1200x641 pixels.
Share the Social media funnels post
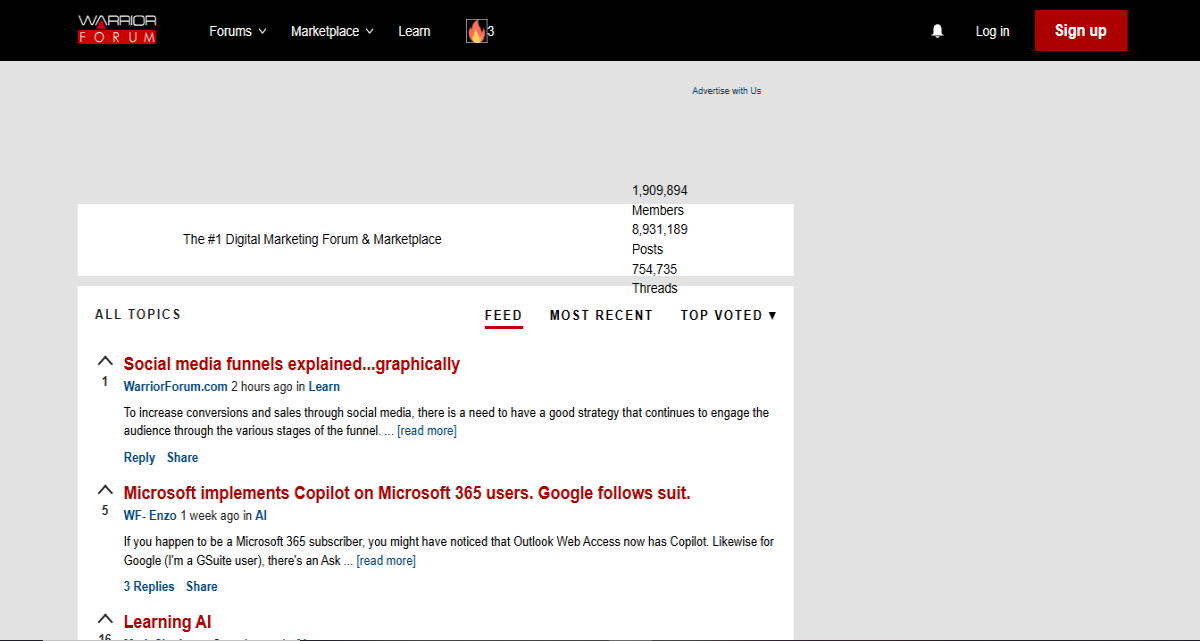182,458
